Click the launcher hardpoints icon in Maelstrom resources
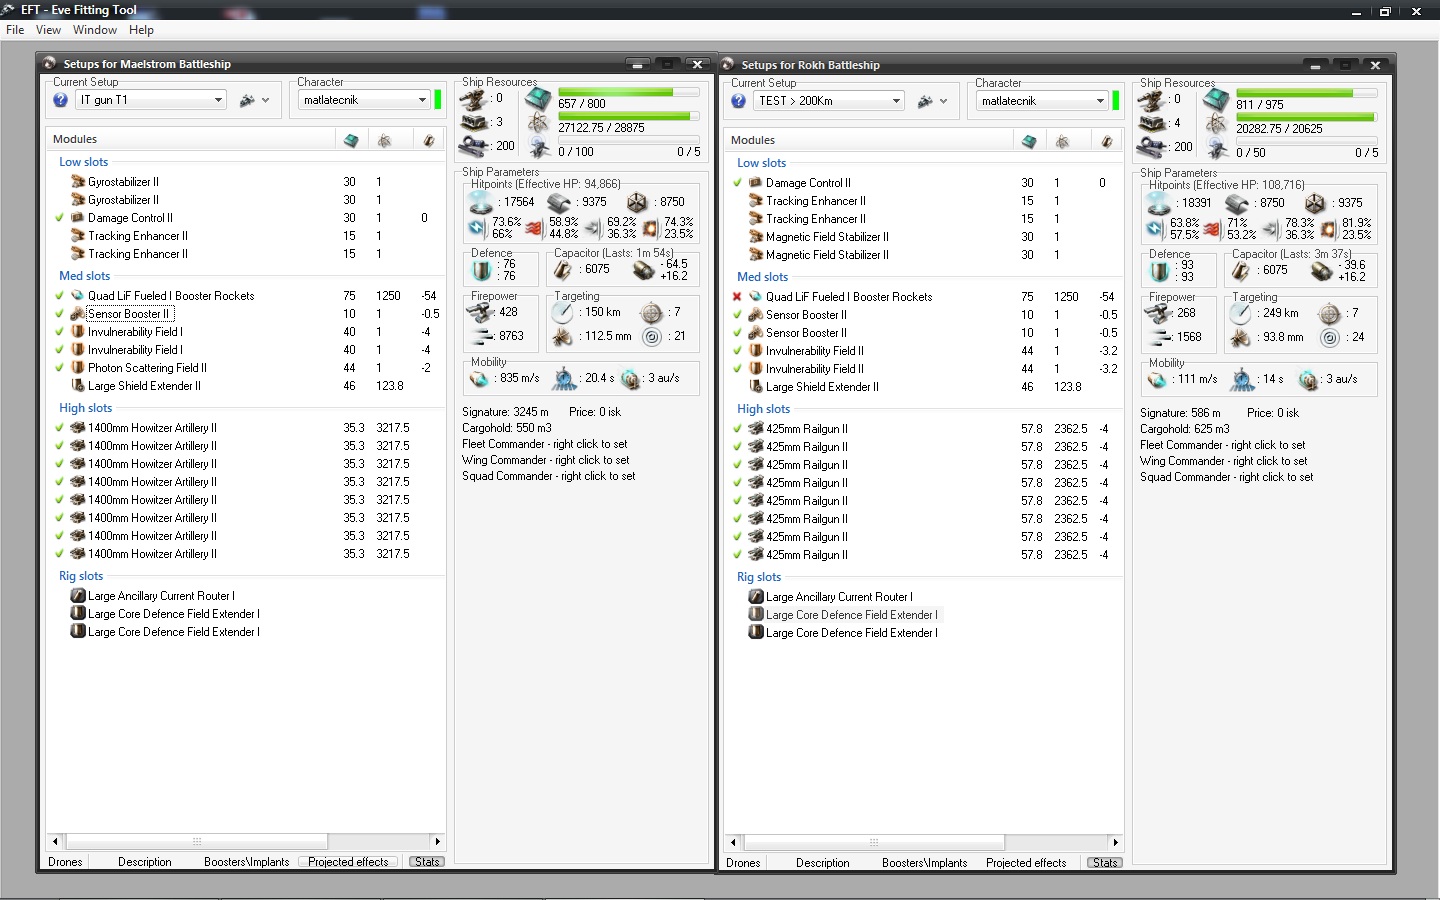This screenshot has width=1440, height=900. click(x=474, y=122)
